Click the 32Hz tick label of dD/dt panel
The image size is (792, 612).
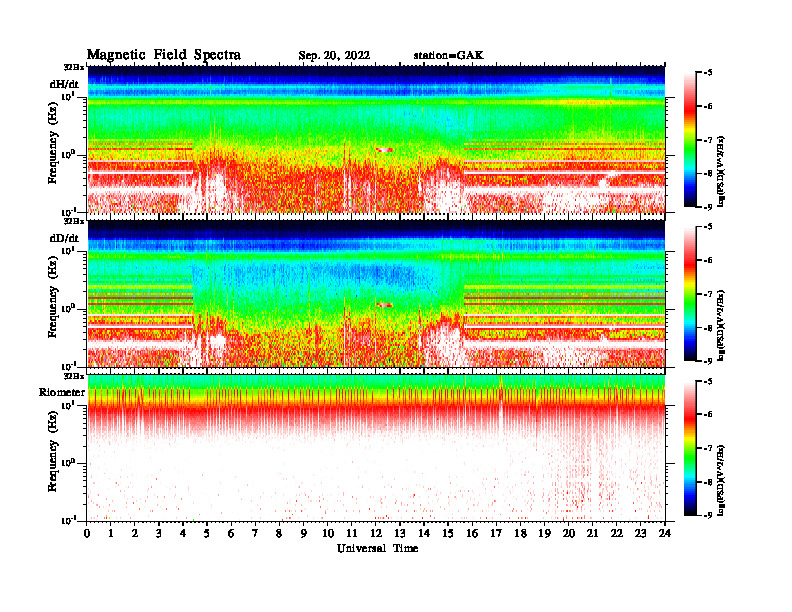point(74,221)
